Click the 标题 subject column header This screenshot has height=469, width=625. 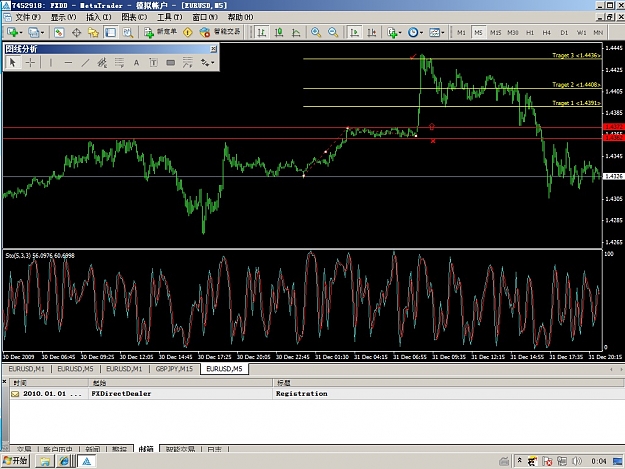[x=448, y=383]
